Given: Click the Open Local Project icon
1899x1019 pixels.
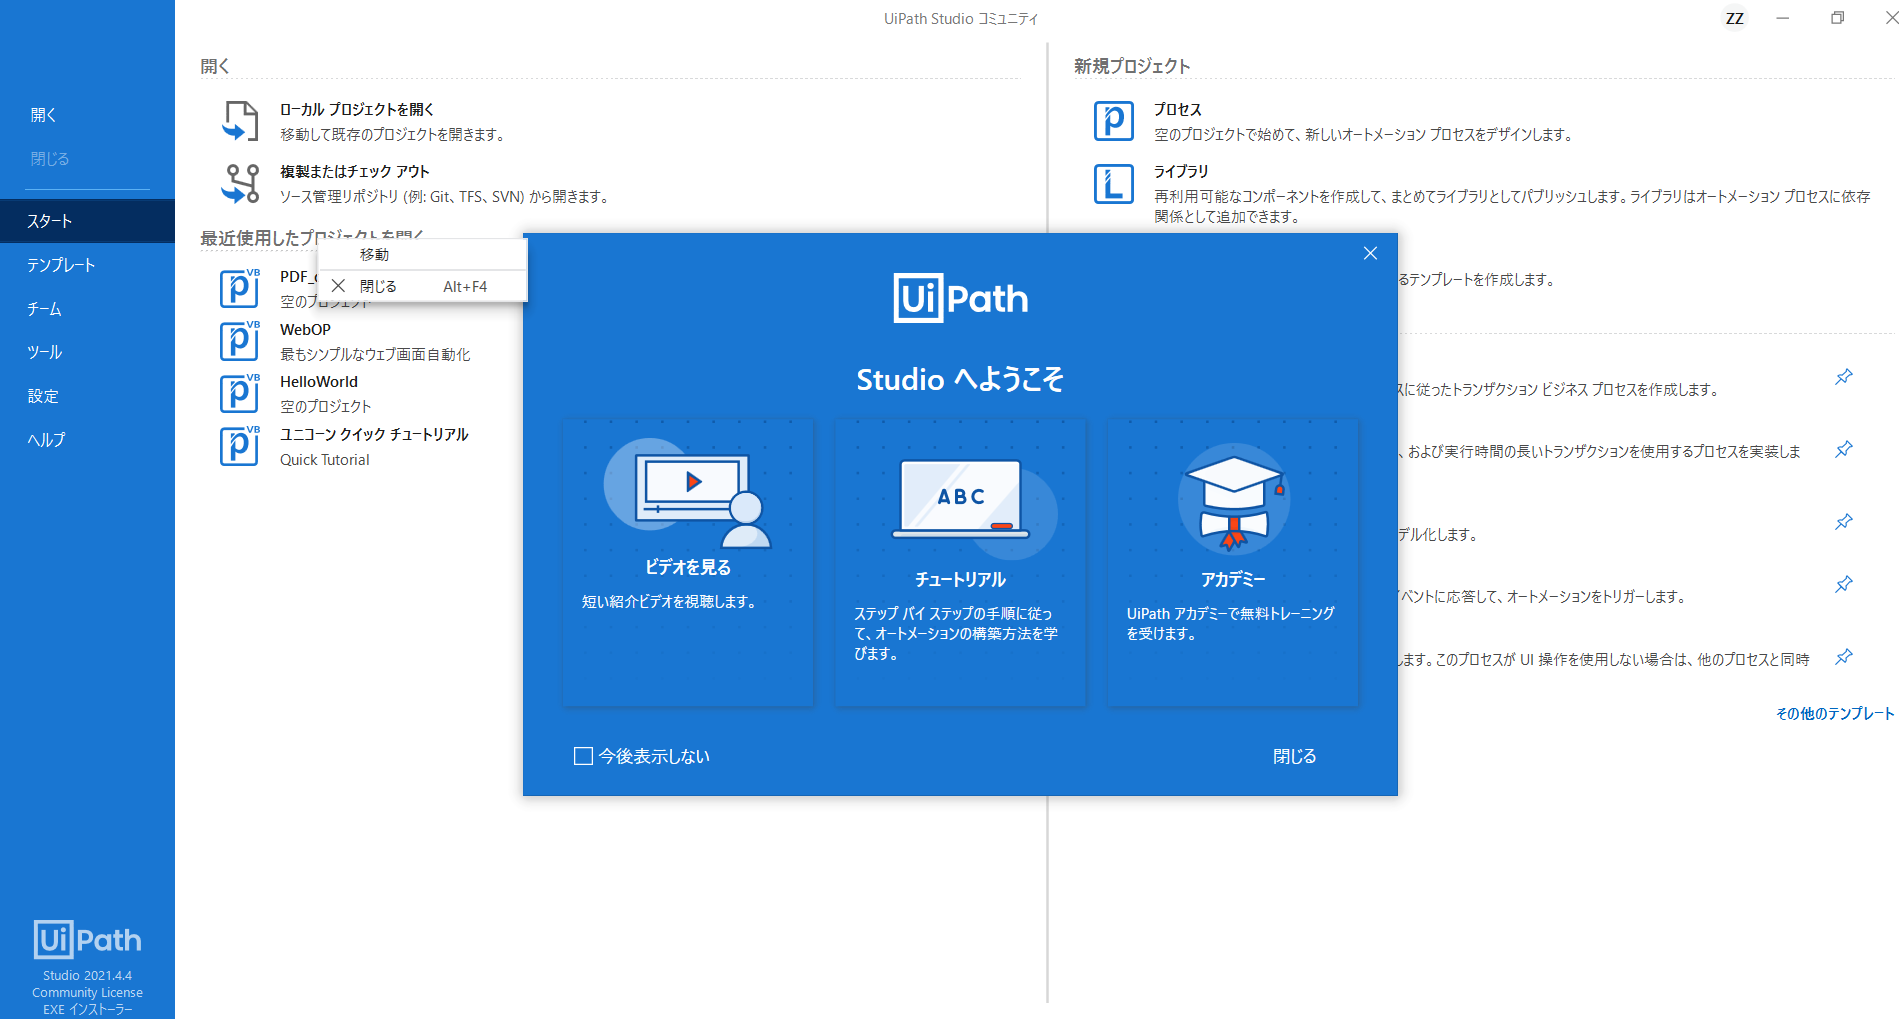Looking at the screenshot, I should coord(240,121).
